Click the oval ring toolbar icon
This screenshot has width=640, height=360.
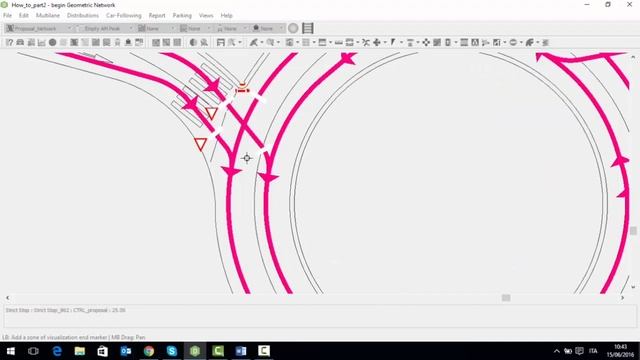click(x=513, y=42)
